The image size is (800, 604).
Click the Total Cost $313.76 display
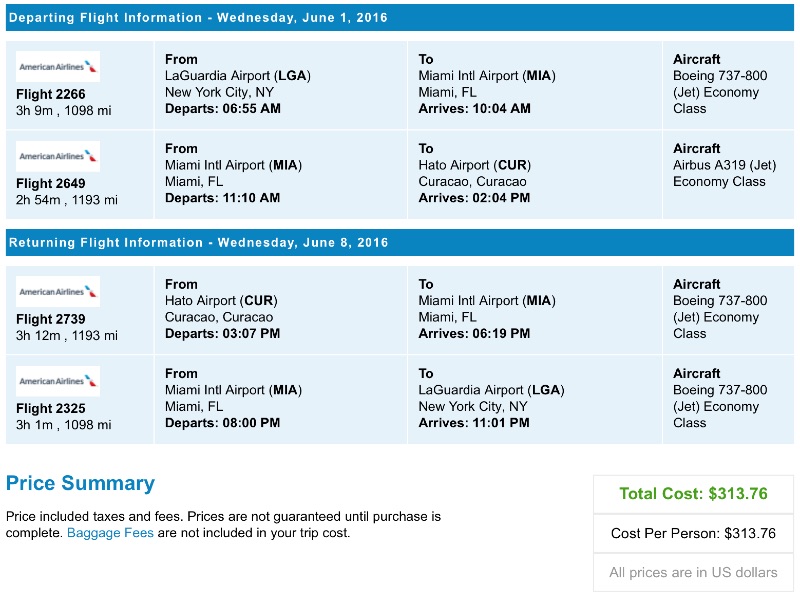pyautogui.click(x=693, y=493)
